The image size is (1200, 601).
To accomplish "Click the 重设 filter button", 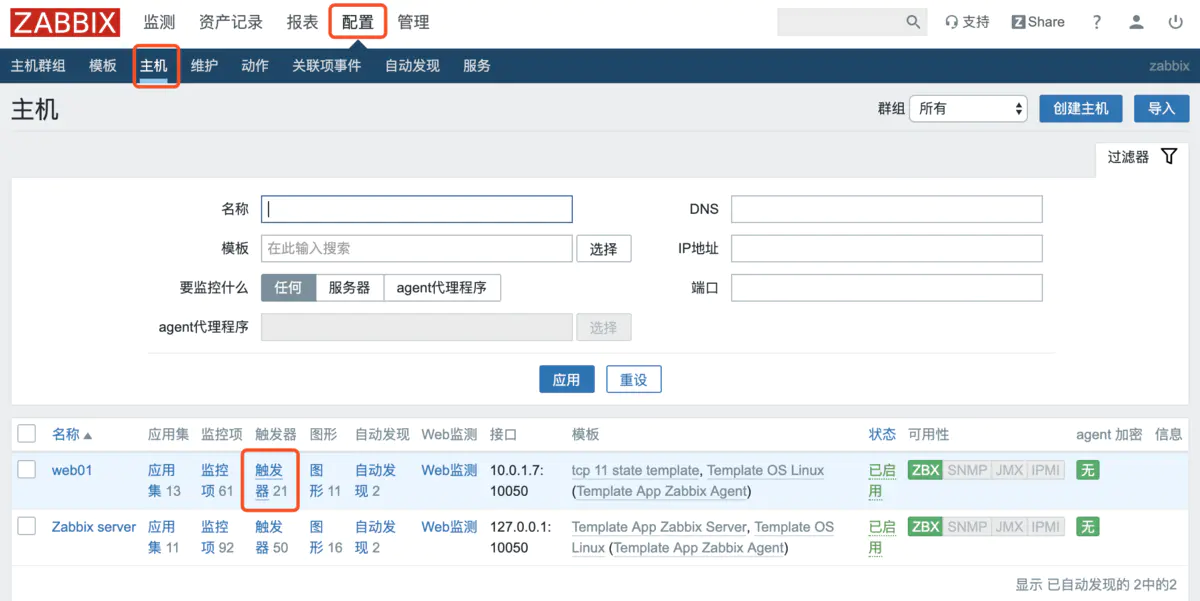I will point(634,380).
